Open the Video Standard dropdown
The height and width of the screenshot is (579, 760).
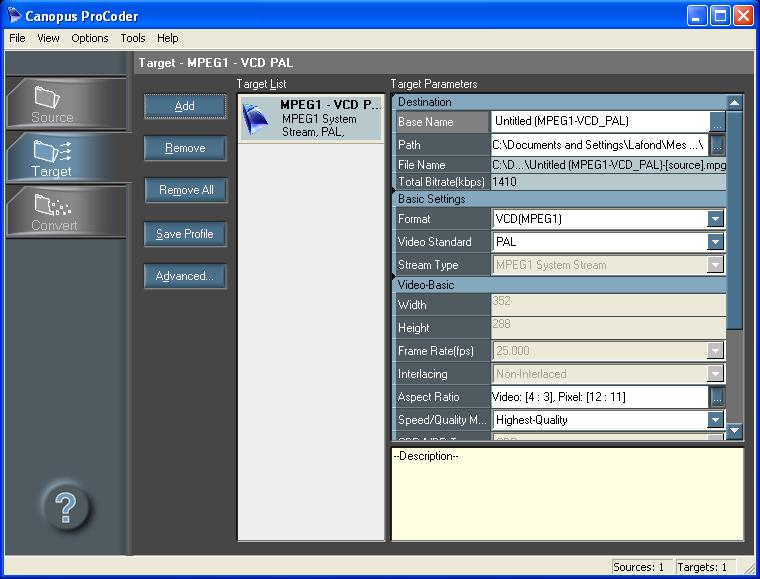click(x=715, y=242)
